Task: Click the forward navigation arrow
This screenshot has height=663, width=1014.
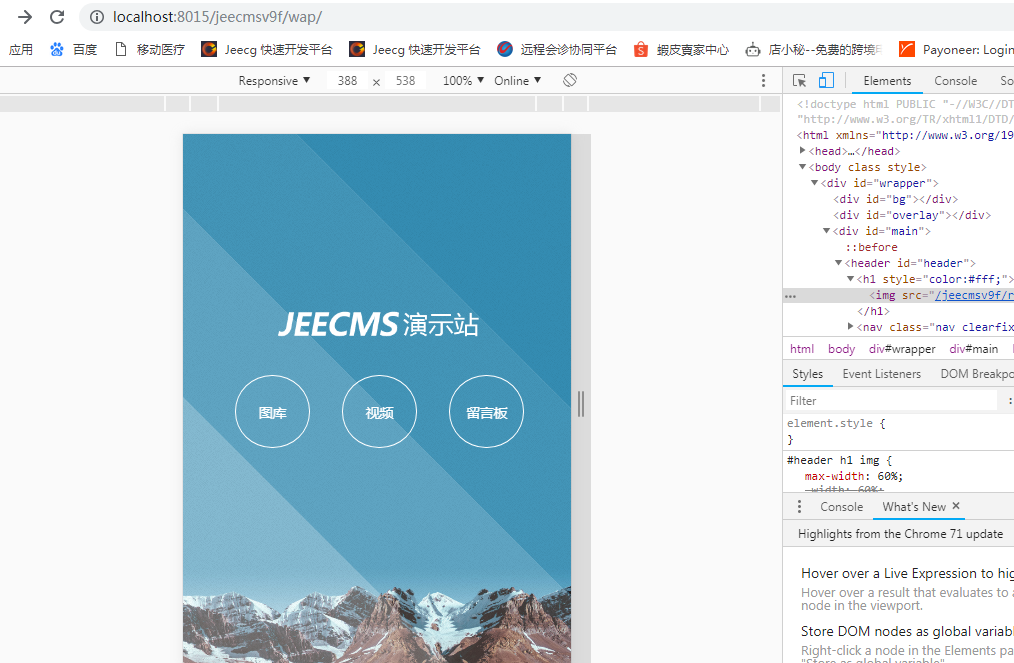Action: coord(25,17)
